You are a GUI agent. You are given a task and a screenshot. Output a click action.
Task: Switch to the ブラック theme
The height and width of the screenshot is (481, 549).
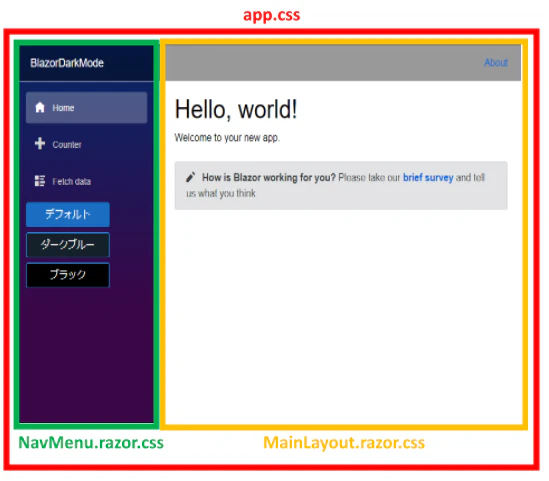[x=68, y=275]
